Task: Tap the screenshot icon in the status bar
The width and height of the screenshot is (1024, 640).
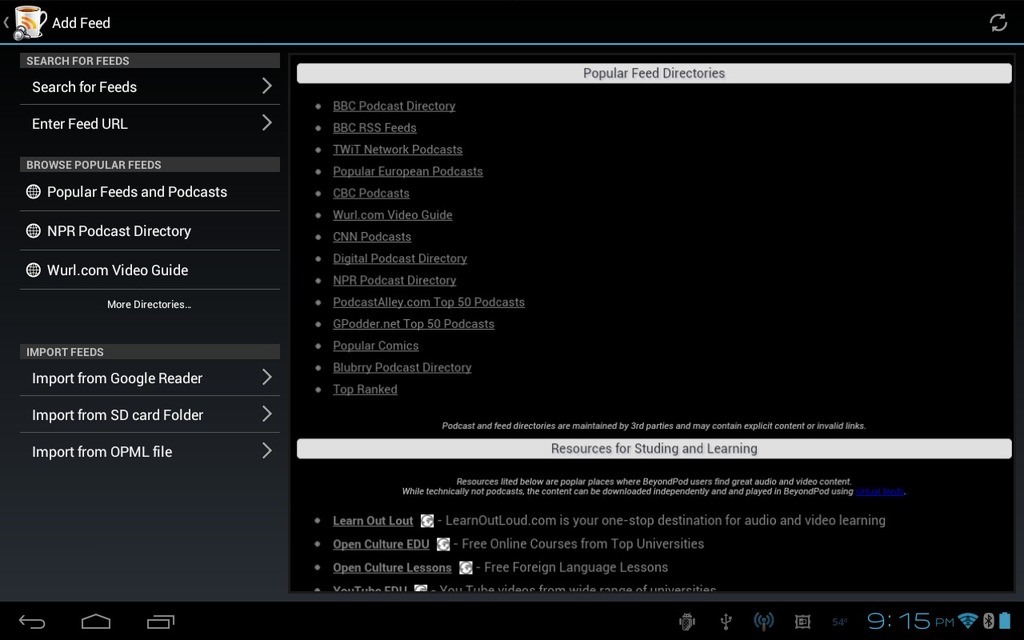Action: pos(803,622)
